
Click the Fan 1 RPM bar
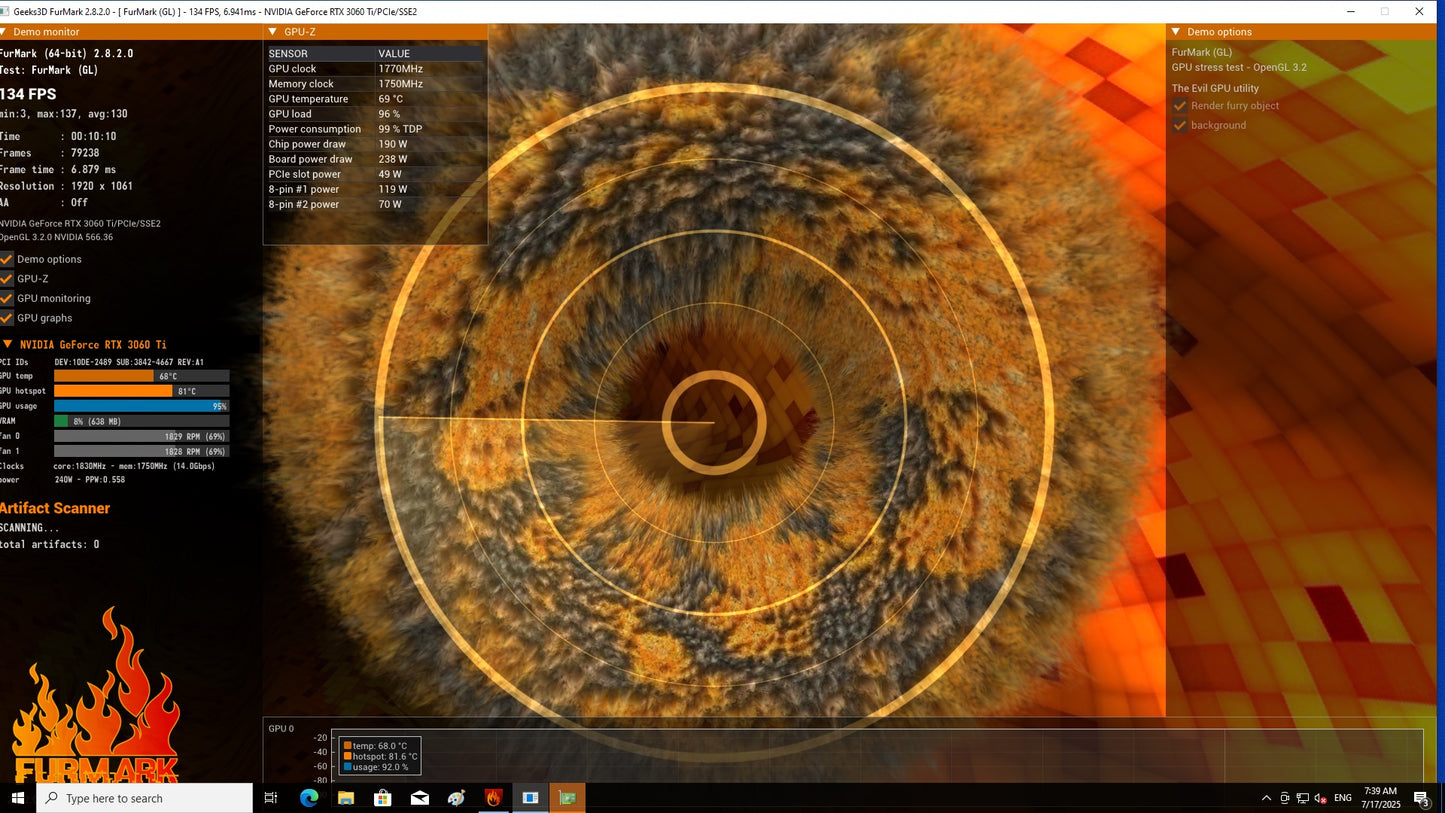(x=141, y=451)
